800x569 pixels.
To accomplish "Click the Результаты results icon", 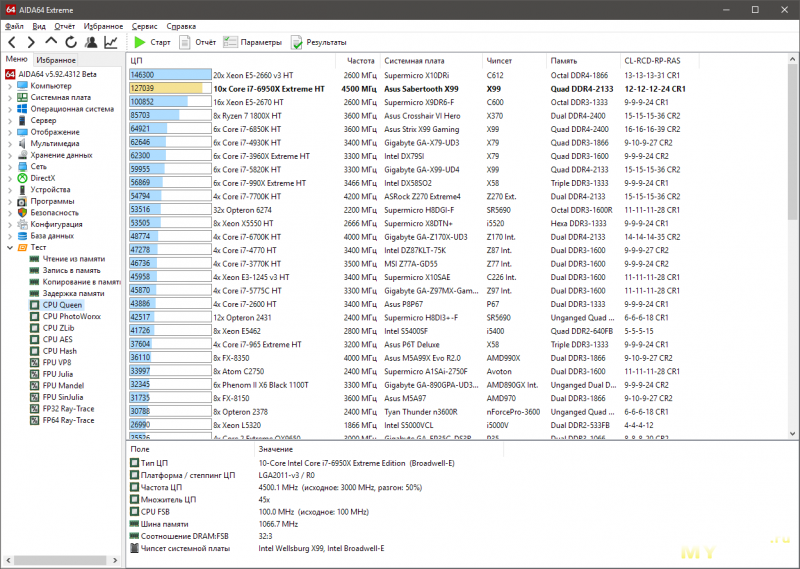I will pos(296,43).
